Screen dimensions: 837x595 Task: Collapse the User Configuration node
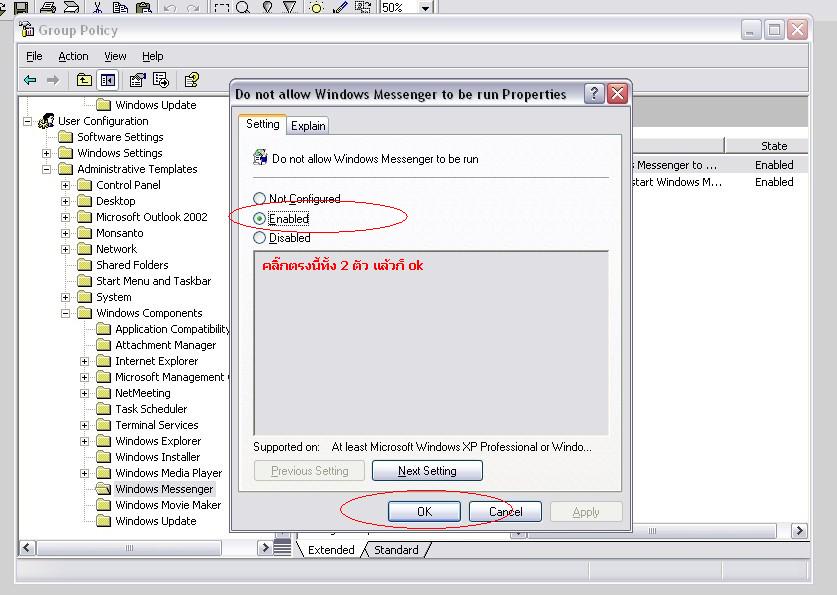pyautogui.click(x=27, y=121)
